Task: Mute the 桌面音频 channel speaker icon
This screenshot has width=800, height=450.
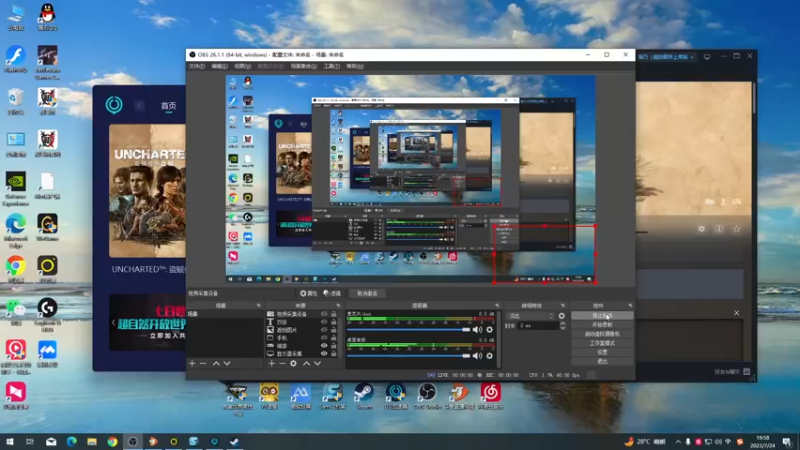Action: 477,356
